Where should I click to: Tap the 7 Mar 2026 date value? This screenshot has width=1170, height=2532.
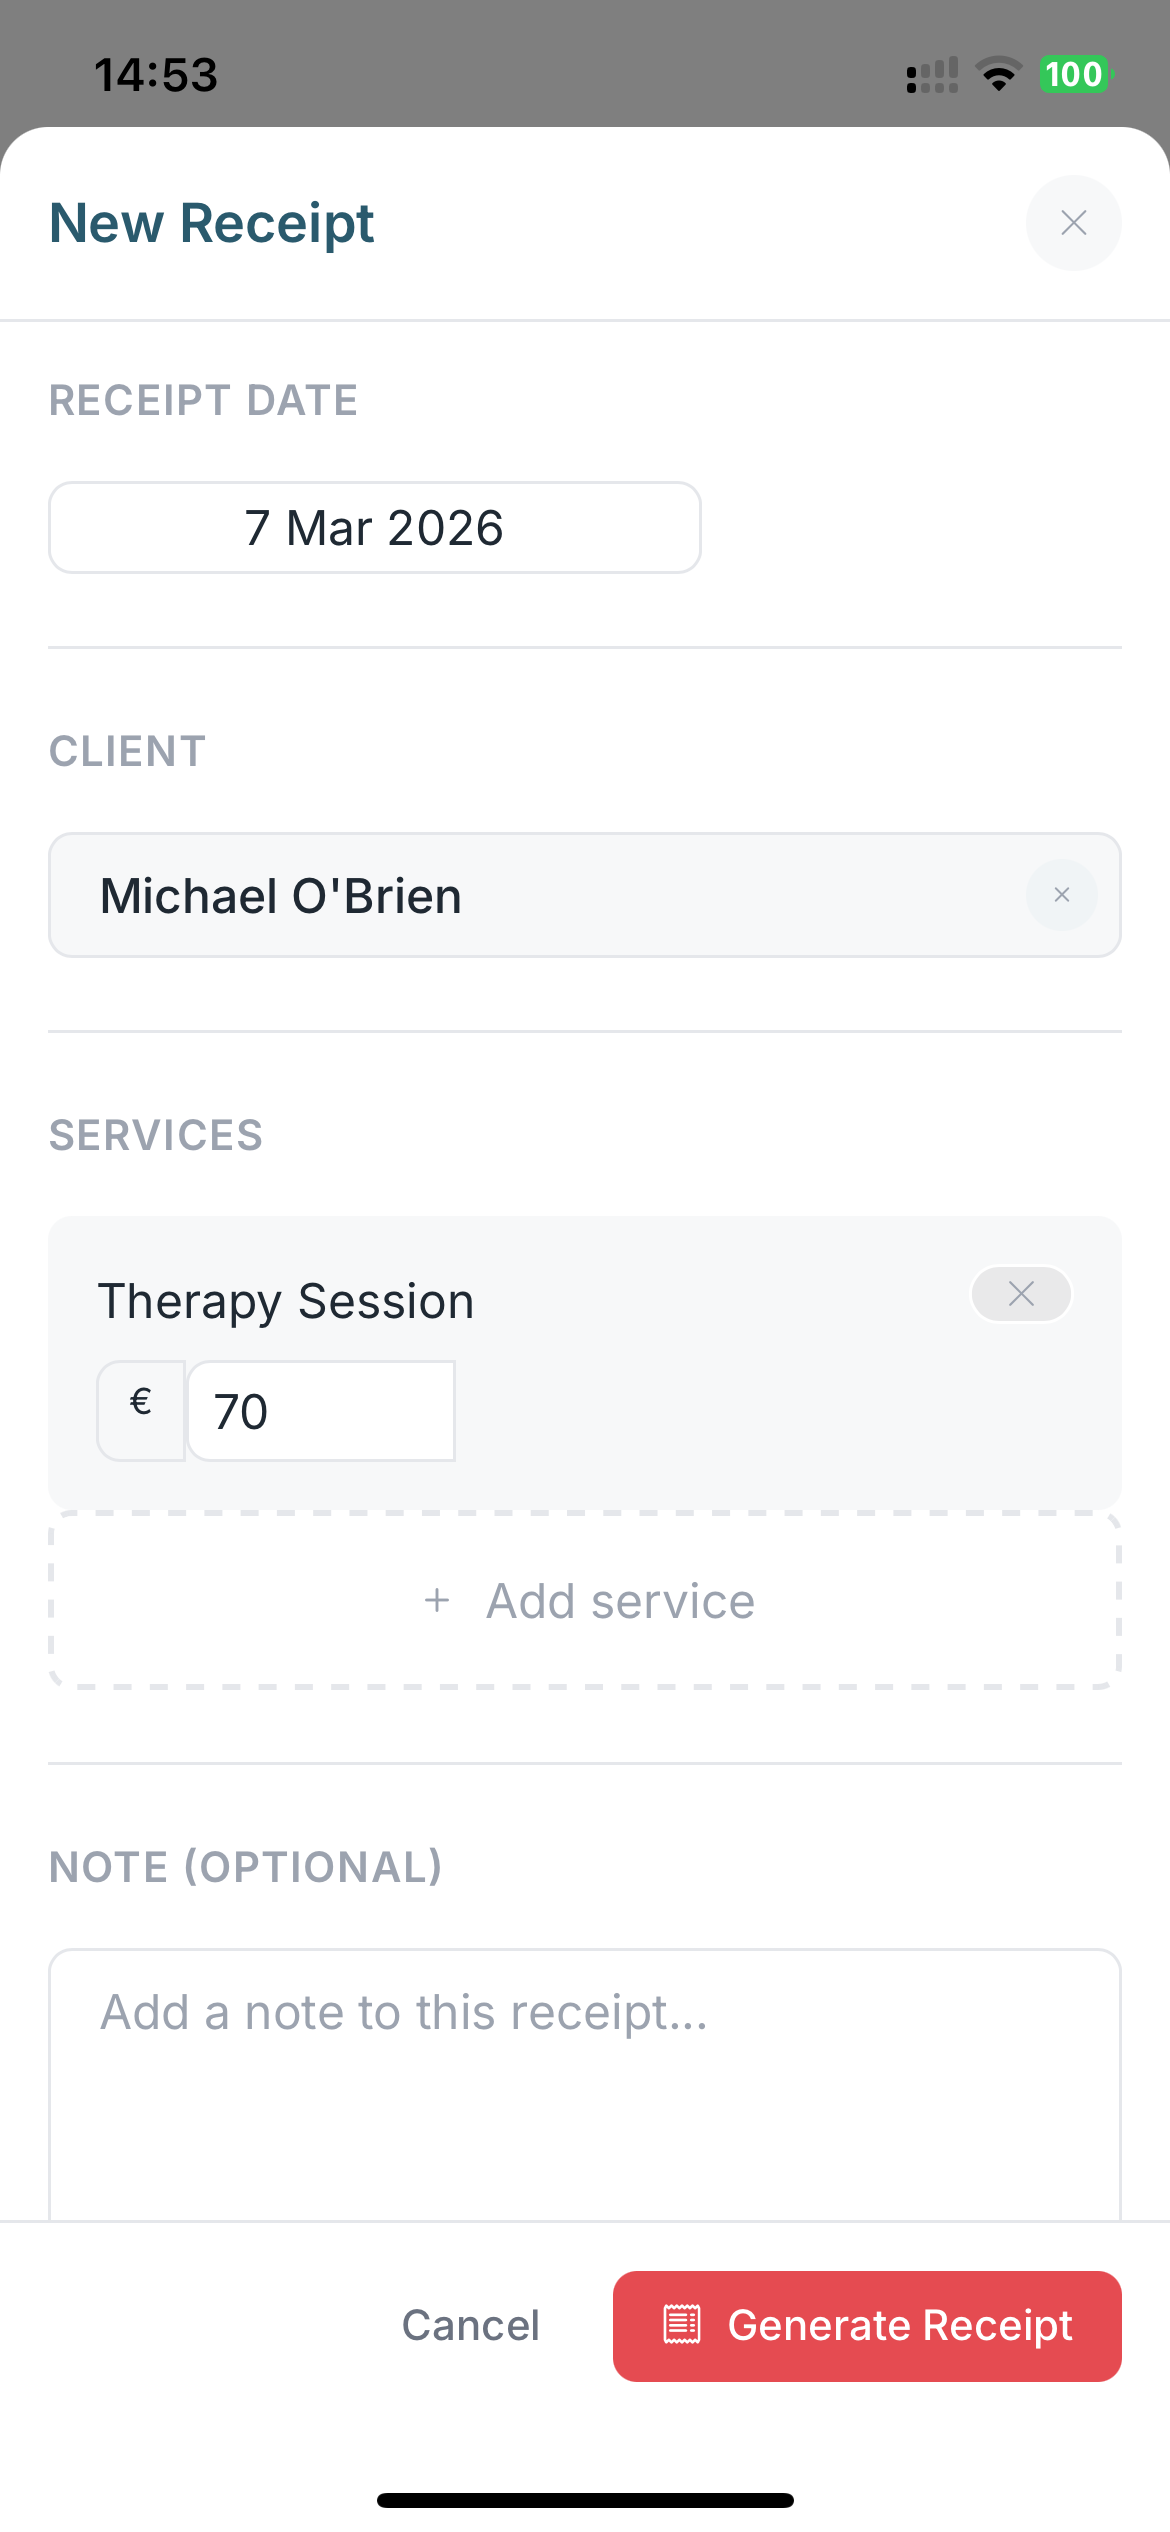(x=374, y=527)
